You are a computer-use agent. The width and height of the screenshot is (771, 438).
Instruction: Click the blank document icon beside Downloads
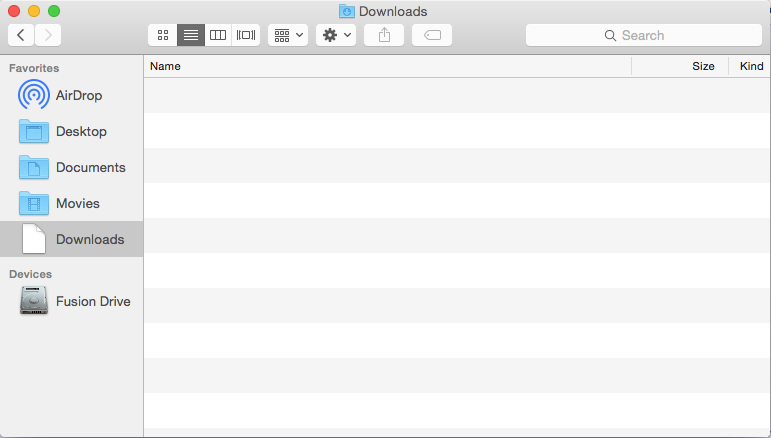33,239
